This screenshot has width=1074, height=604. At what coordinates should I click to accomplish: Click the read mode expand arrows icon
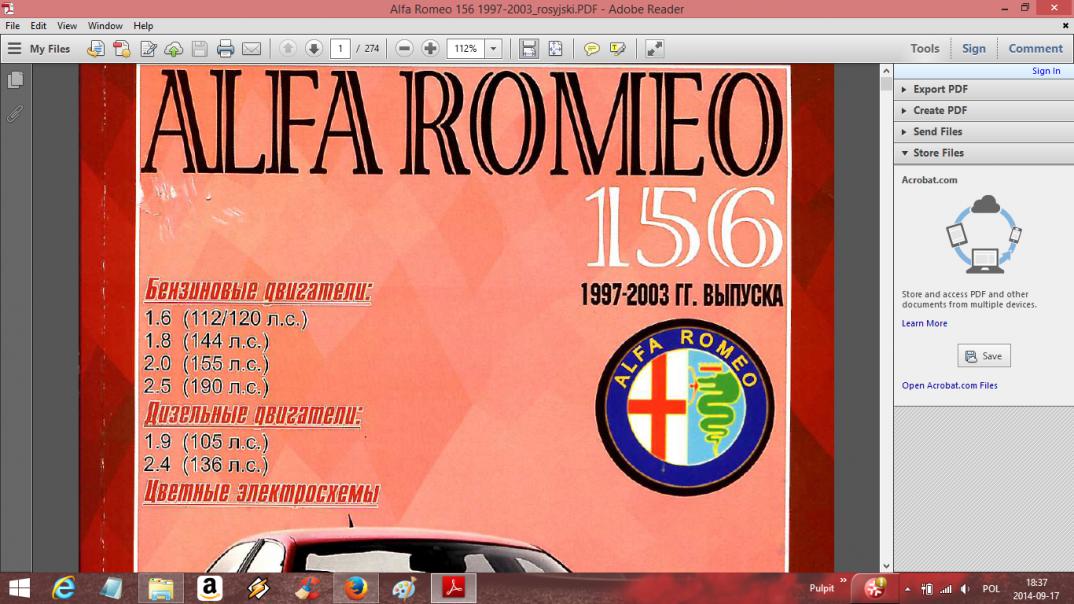point(654,49)
